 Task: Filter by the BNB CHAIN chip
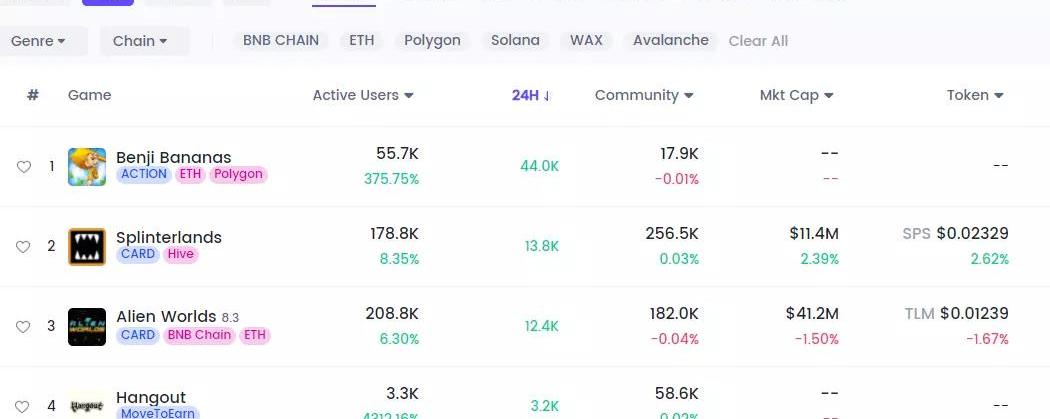click(281, 41)
